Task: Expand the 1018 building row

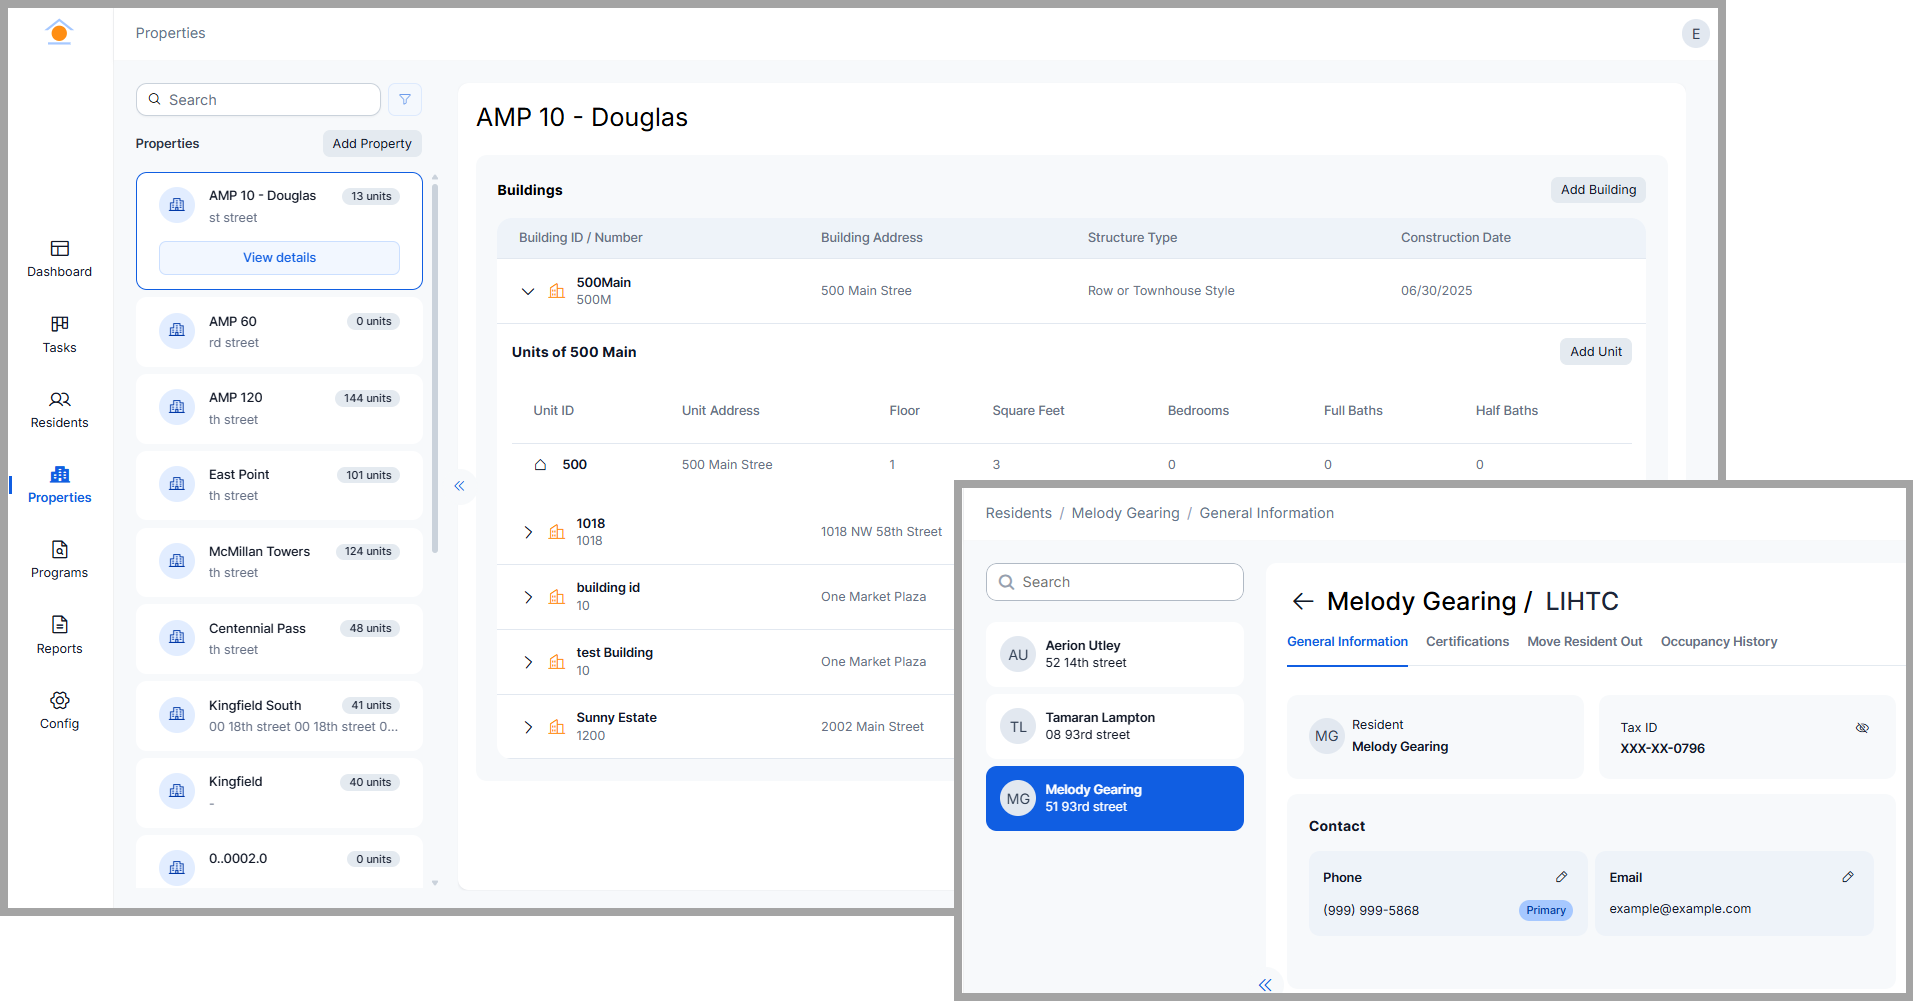Action: pos(528,532)
